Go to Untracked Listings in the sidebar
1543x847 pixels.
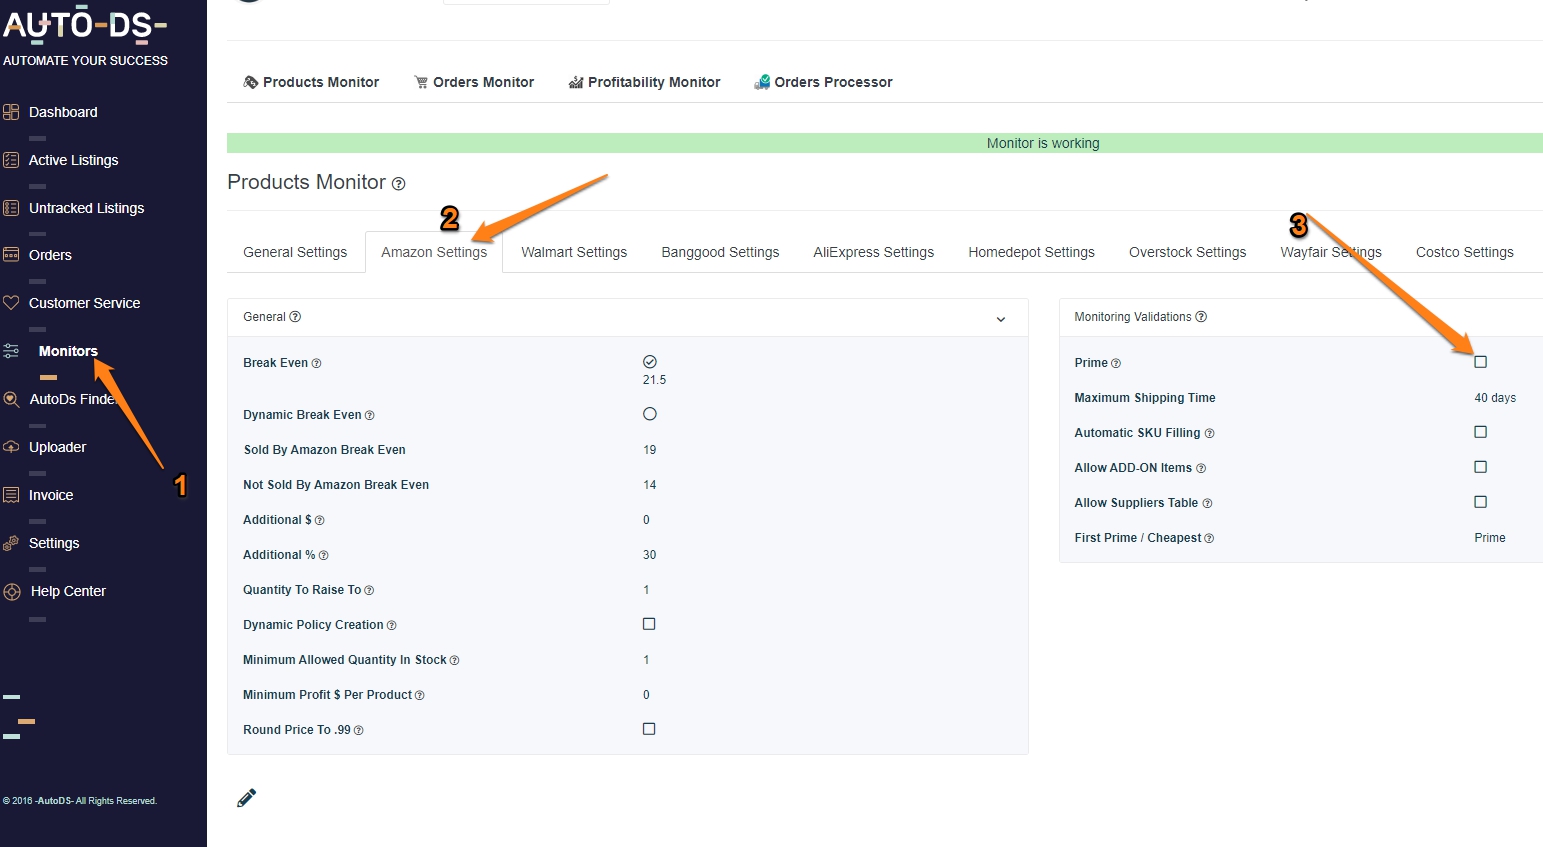pyautogui.click(x=86, y=208)
